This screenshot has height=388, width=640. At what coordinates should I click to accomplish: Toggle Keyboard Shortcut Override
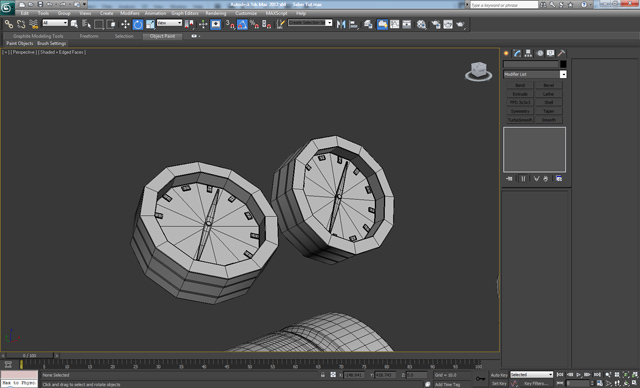216,24
